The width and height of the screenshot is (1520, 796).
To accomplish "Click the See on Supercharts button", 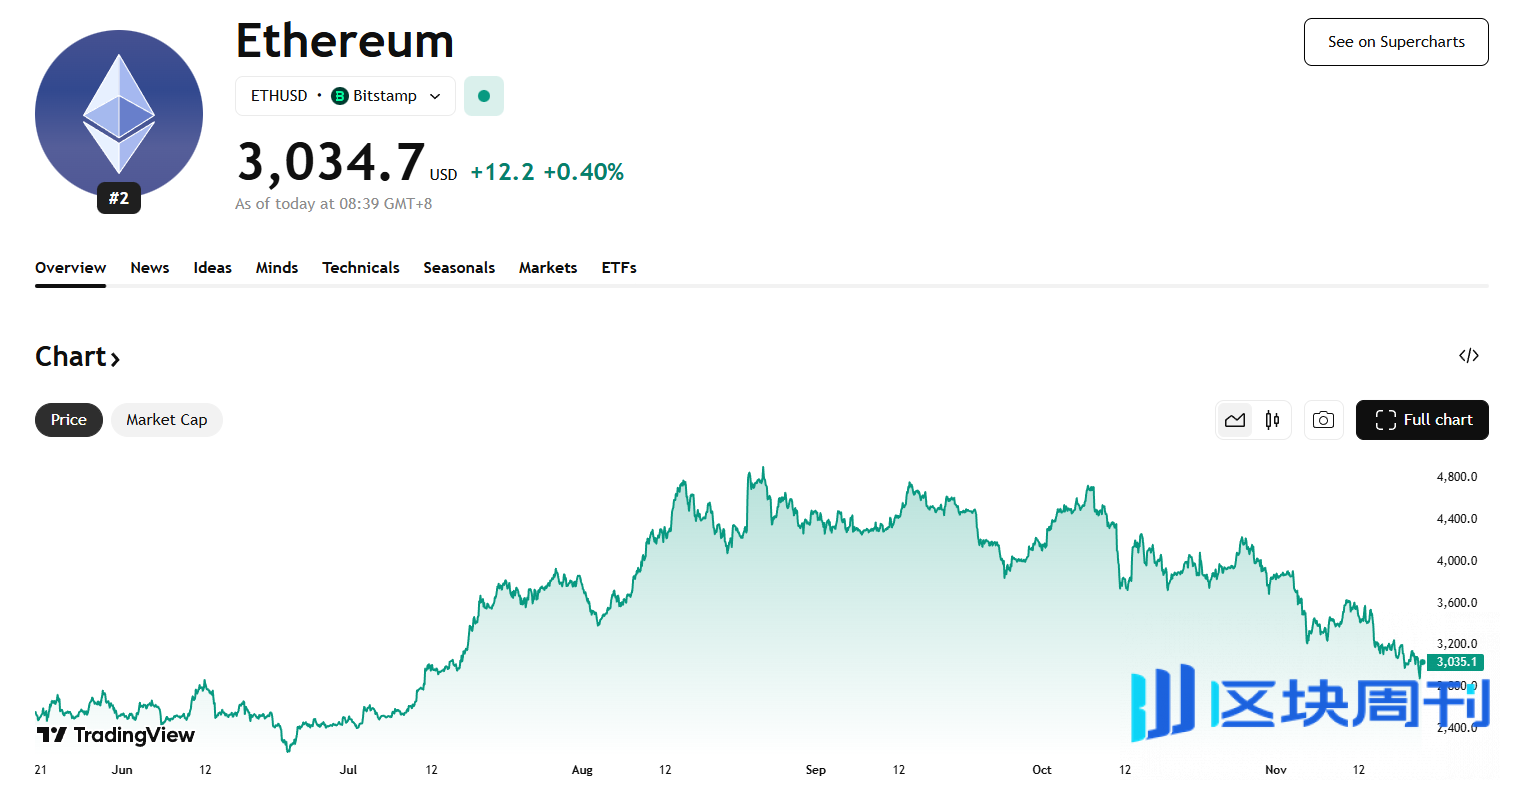I will coord(1396,42).
